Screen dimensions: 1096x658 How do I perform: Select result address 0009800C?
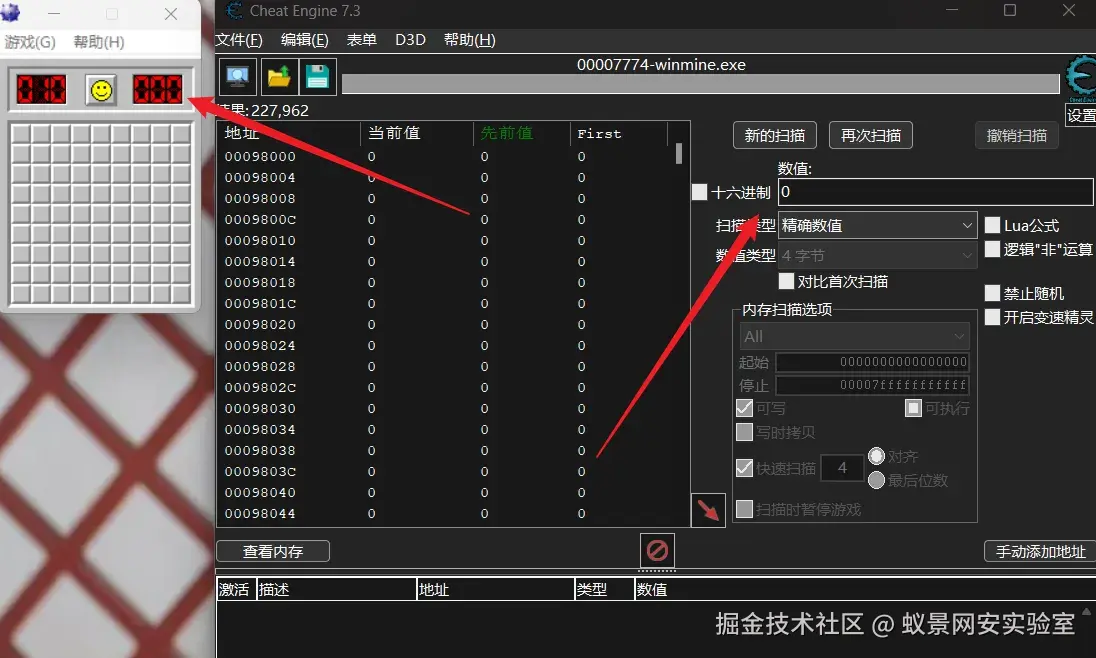[x=260, y=220]
